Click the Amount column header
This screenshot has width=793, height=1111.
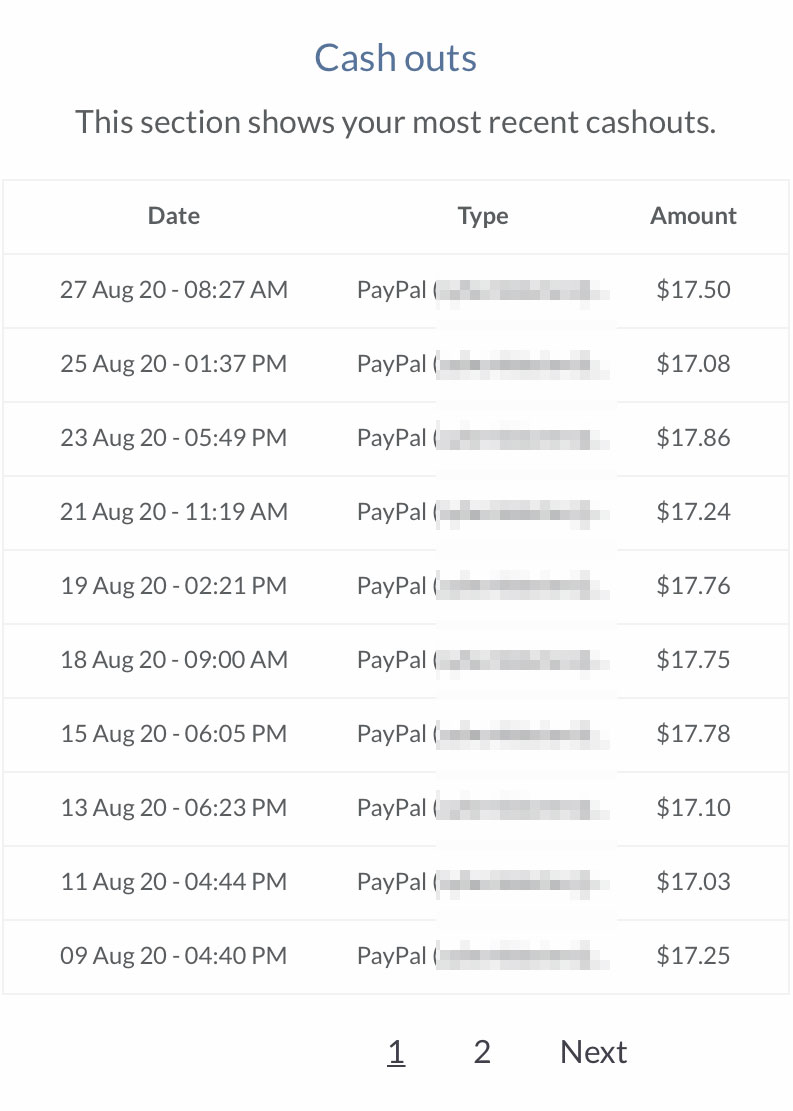[x=693, y=215]
